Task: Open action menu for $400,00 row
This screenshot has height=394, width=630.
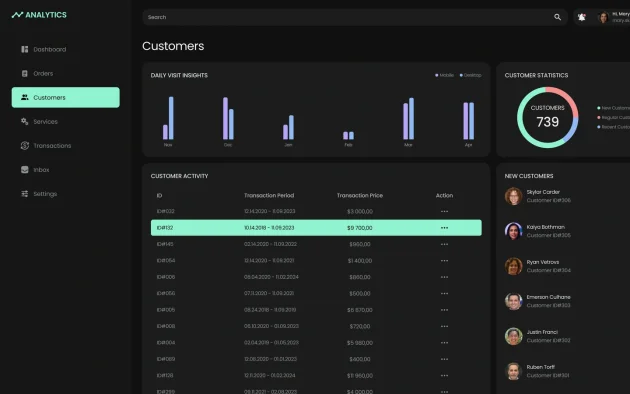Action: click(444, 359)
